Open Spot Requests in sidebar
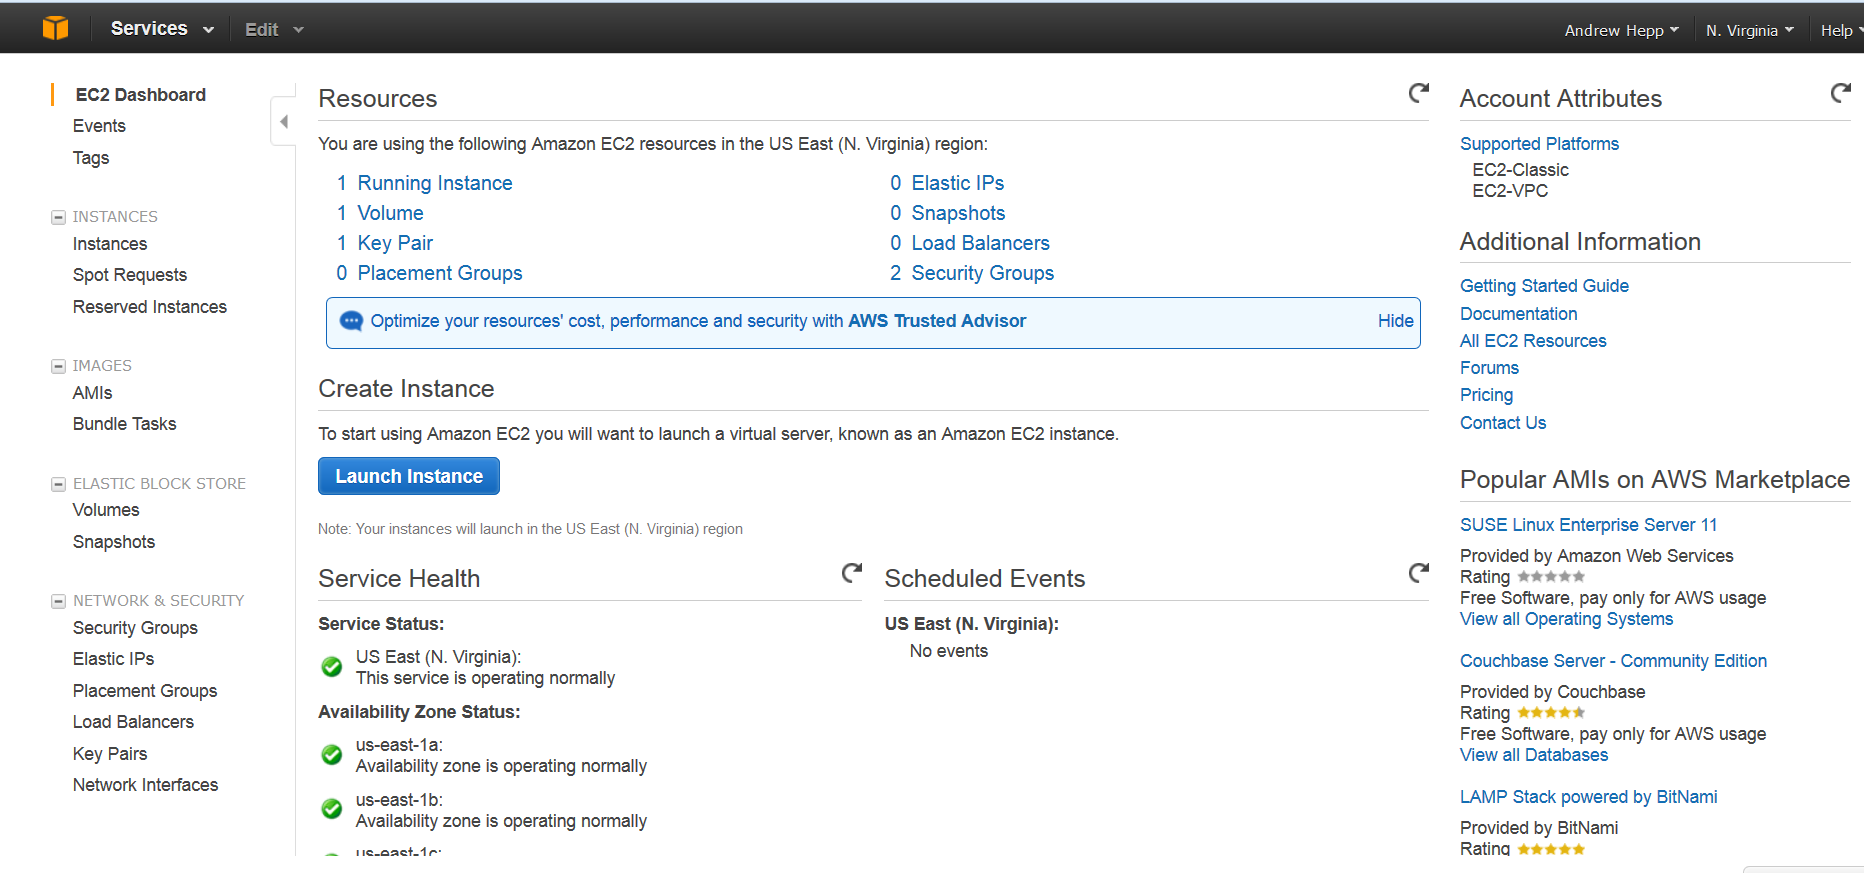The image size is (1864, 873). click(x=130, y=275)
